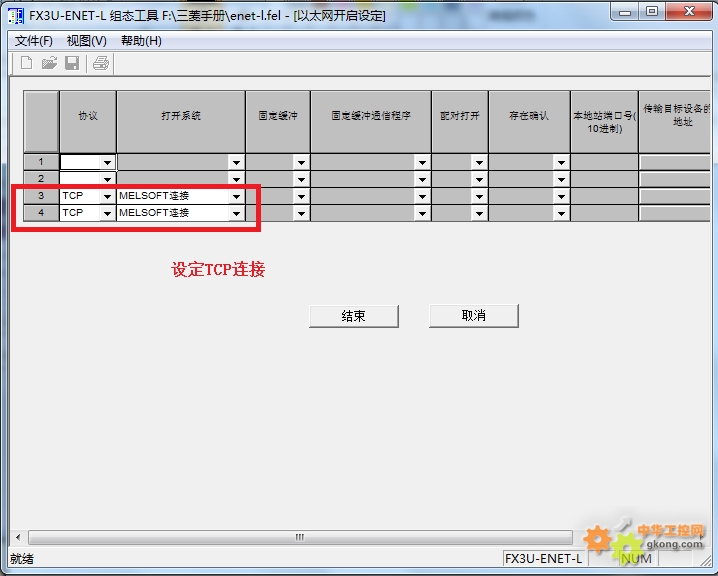Click the FX3U-ENET-L status bar pane
Image resolution: width=718 pixels, height=576 pixels.
click(543, 559)
